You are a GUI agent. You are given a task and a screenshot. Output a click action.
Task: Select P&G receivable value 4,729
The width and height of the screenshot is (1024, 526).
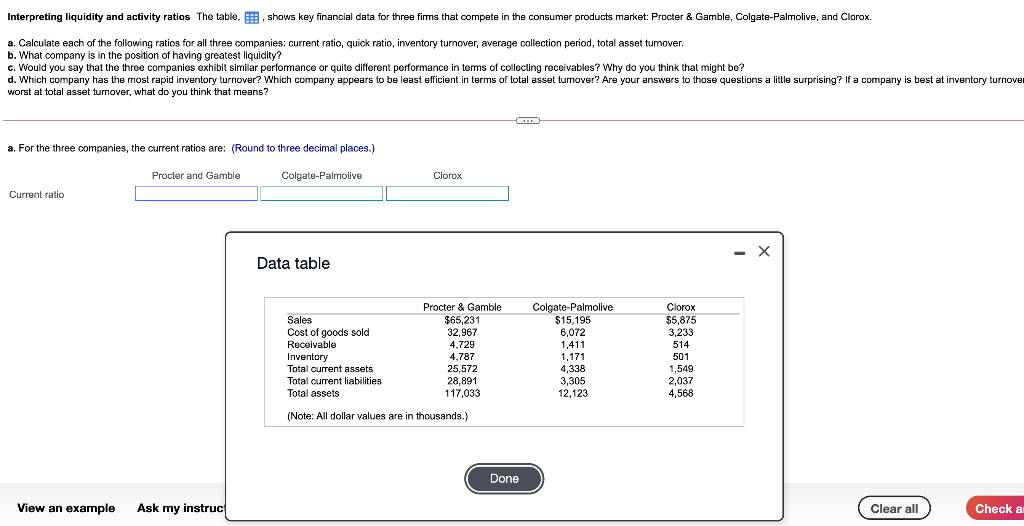pyautogui.click(x=462, y=344)
